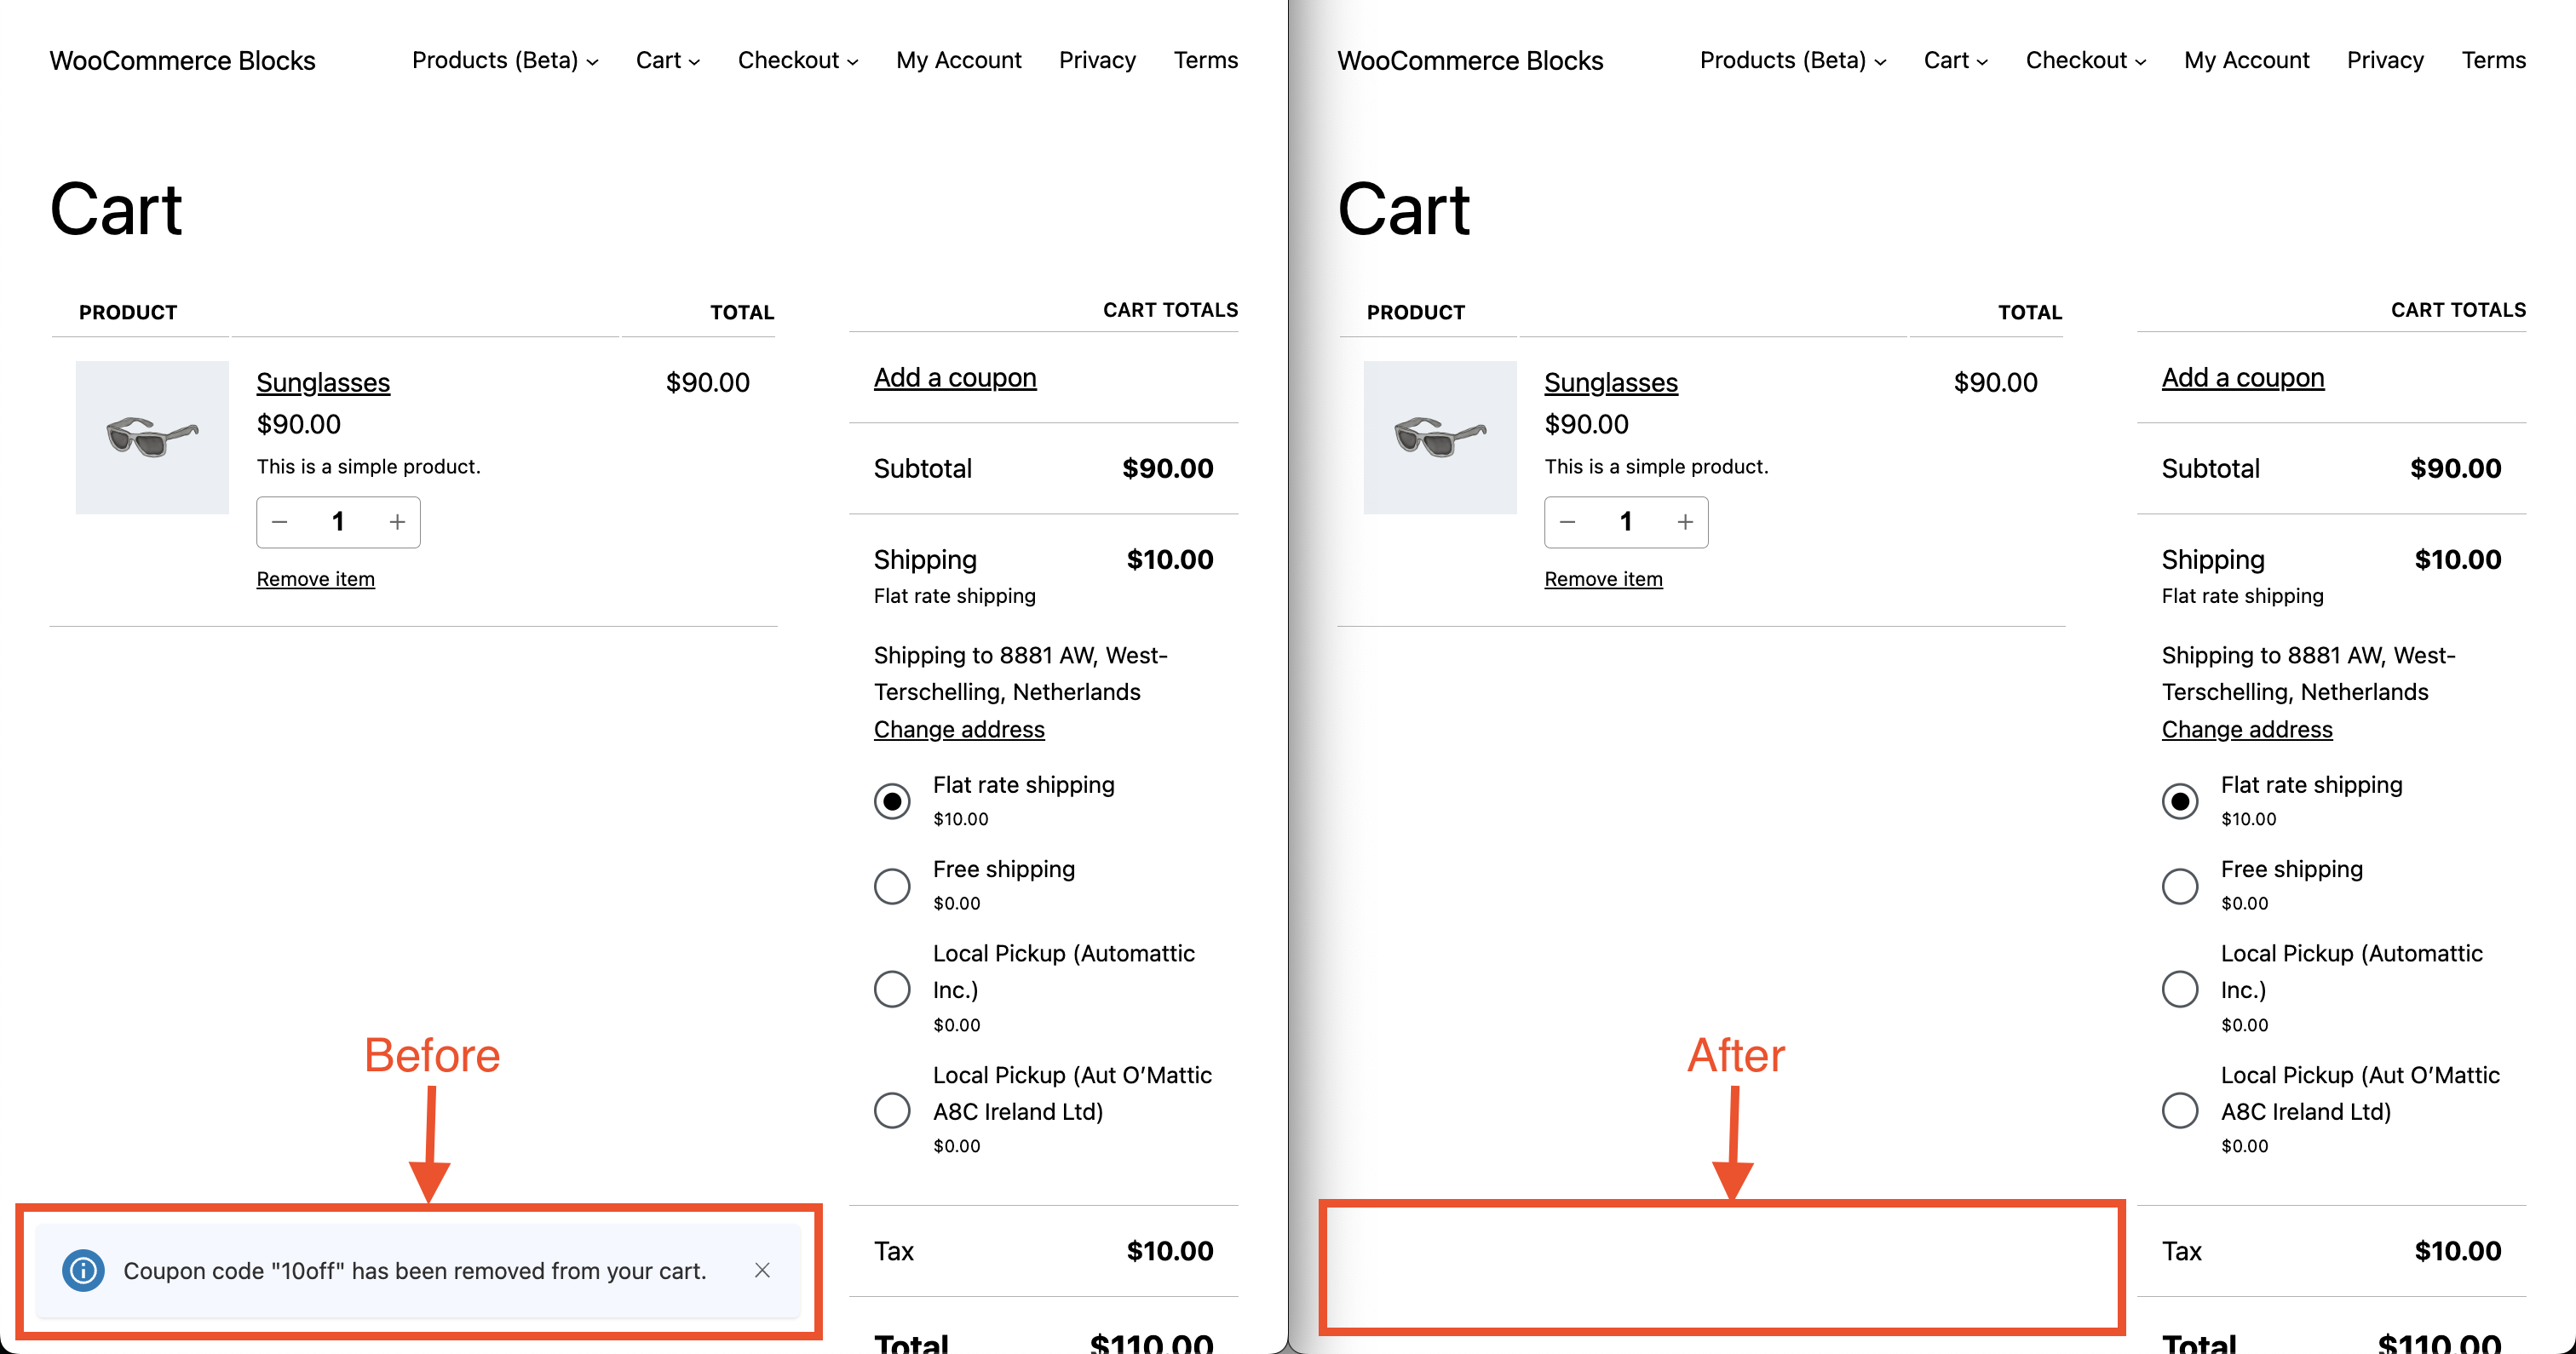Select Local Pickup (Aut O'Mattic) in right cart
The image size is (2576, 1354).
(2180, 1110)
